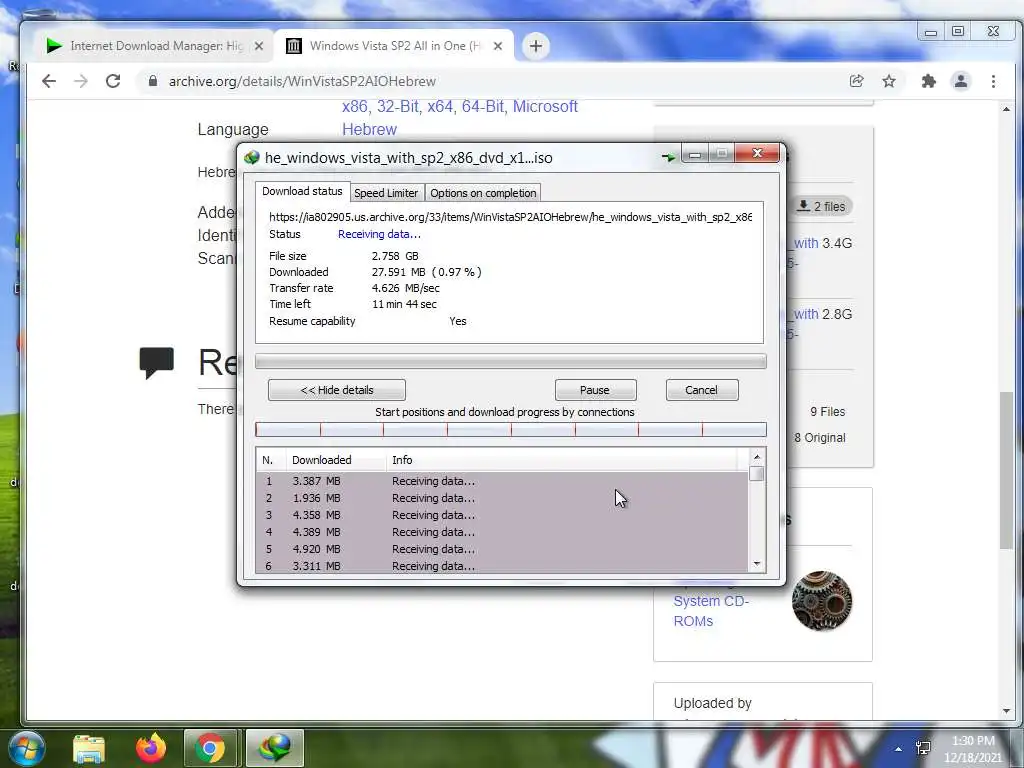Open the System CD-ROMs collection link
This screenshot has width=1024, height=768.
pos(711,611)
